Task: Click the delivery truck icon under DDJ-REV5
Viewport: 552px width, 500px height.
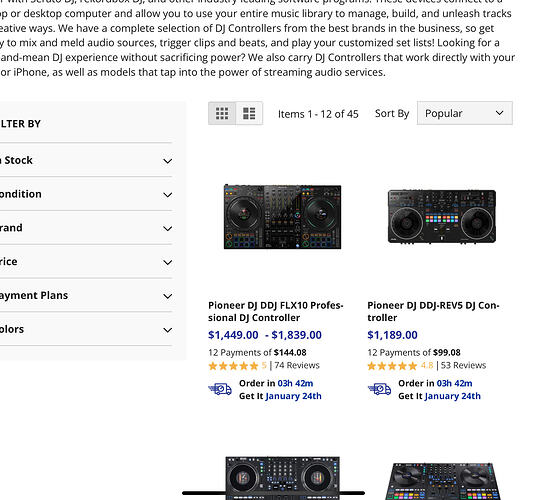Action: pyautogui.click(x=380, y=389)
